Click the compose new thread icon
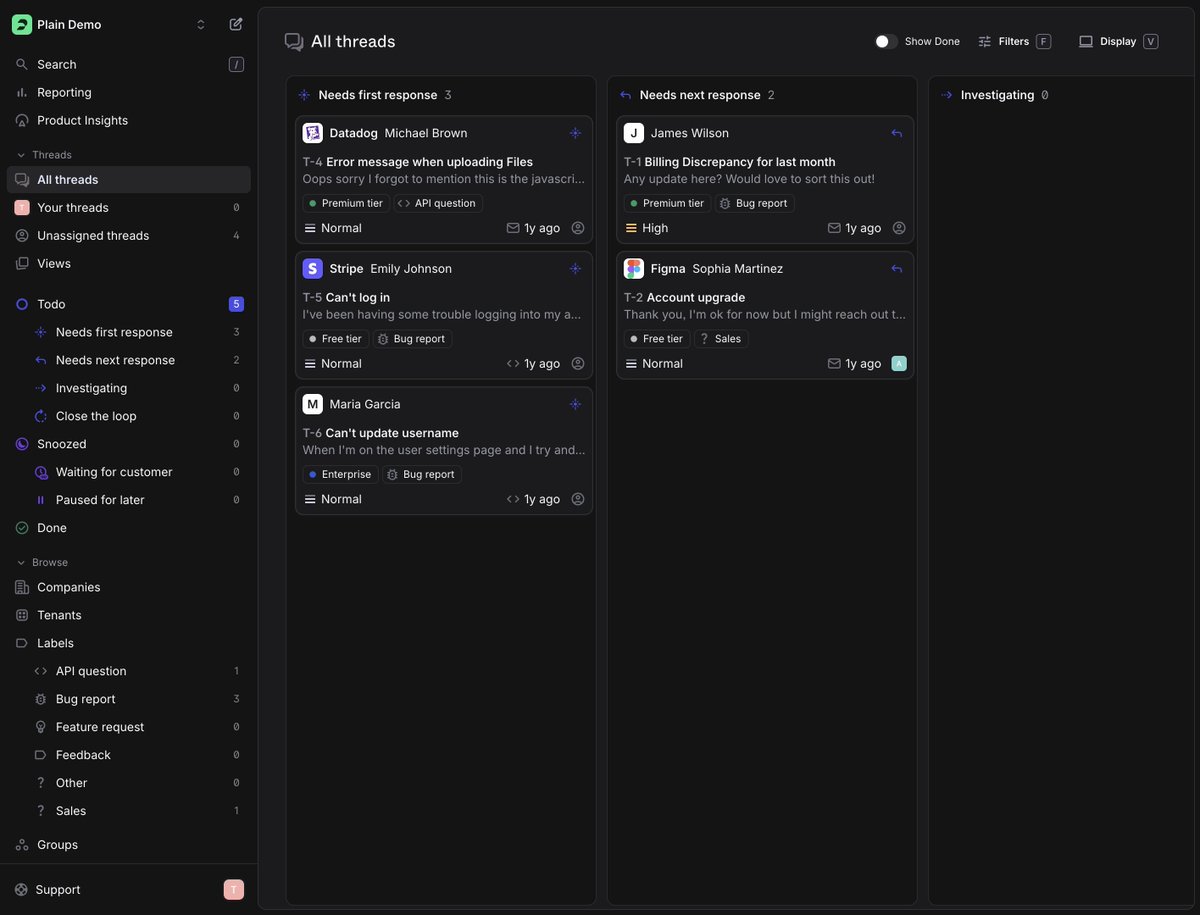The image size is (1200, 915). (x=236, y=24)
